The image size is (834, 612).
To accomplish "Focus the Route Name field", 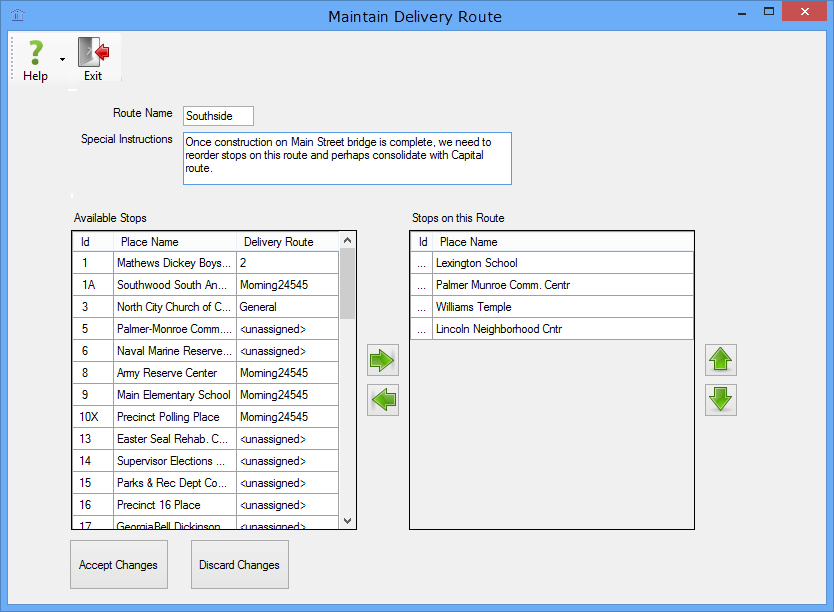I will click(218, 116).
